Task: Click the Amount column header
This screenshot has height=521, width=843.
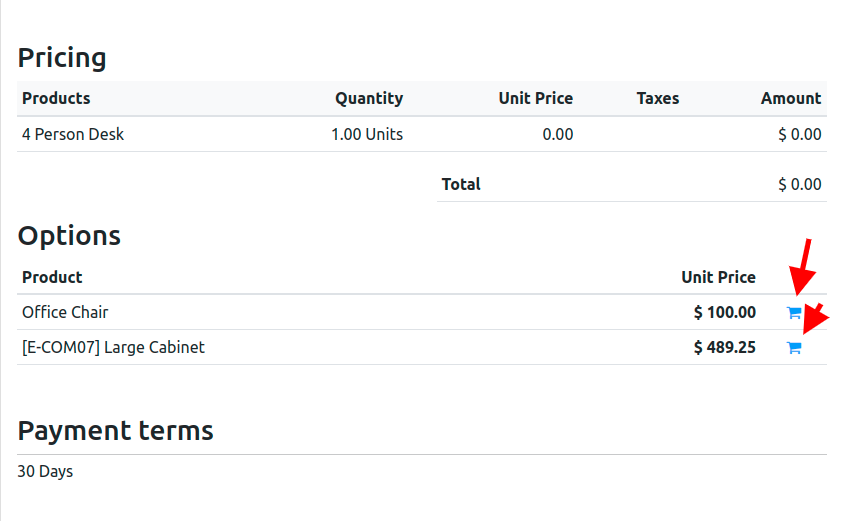Action: pos(790,98)
